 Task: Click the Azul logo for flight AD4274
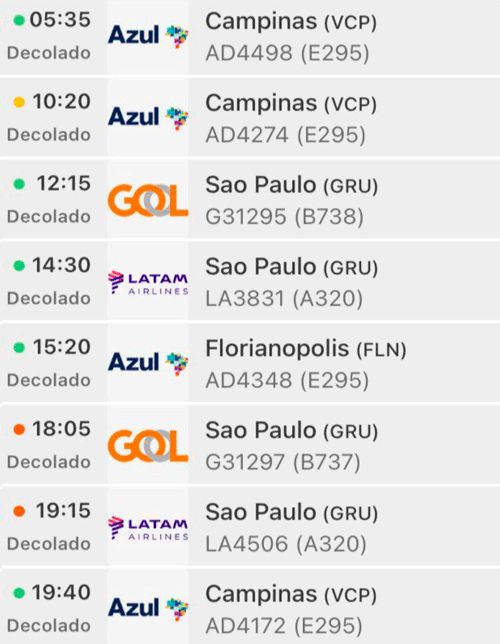point(148,117)
